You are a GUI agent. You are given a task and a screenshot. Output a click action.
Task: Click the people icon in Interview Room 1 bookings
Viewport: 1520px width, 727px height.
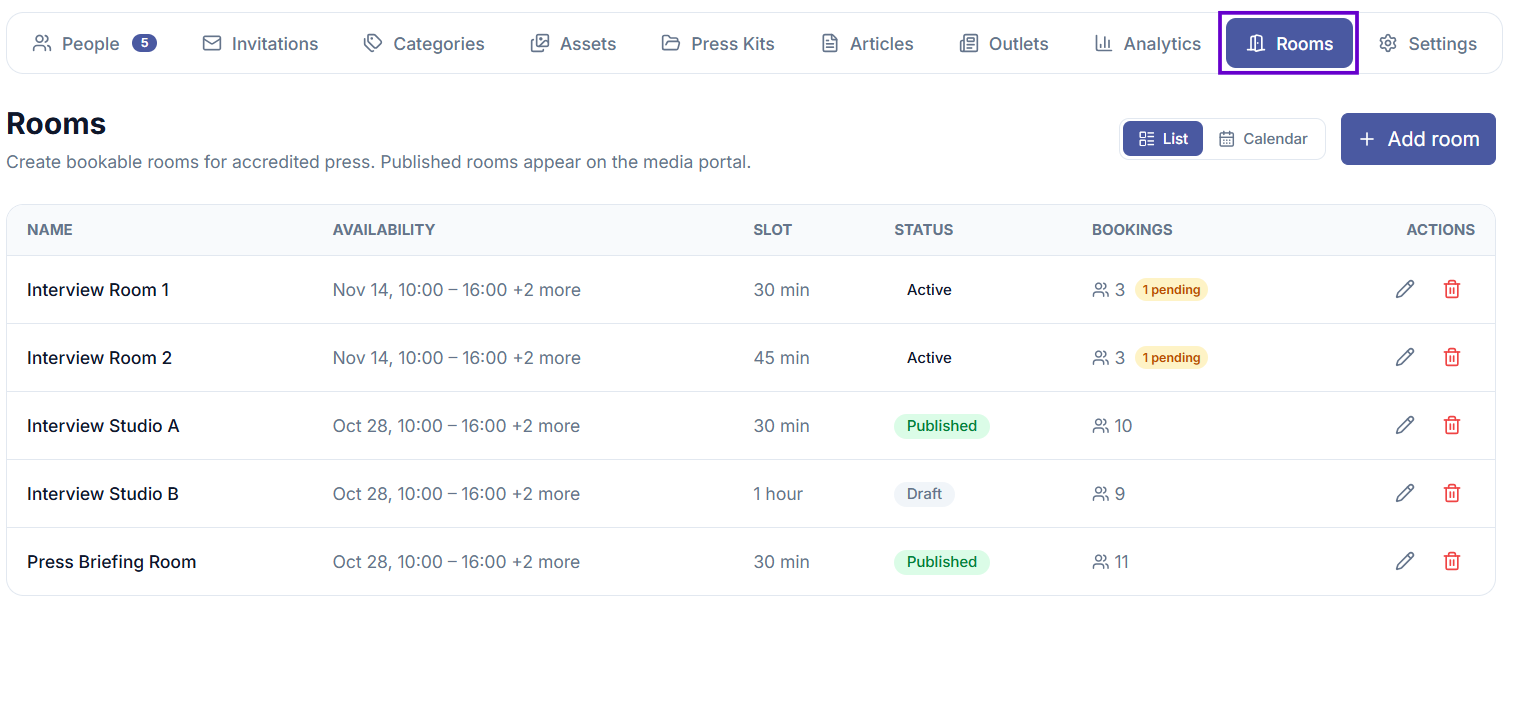click(1101, 290)
